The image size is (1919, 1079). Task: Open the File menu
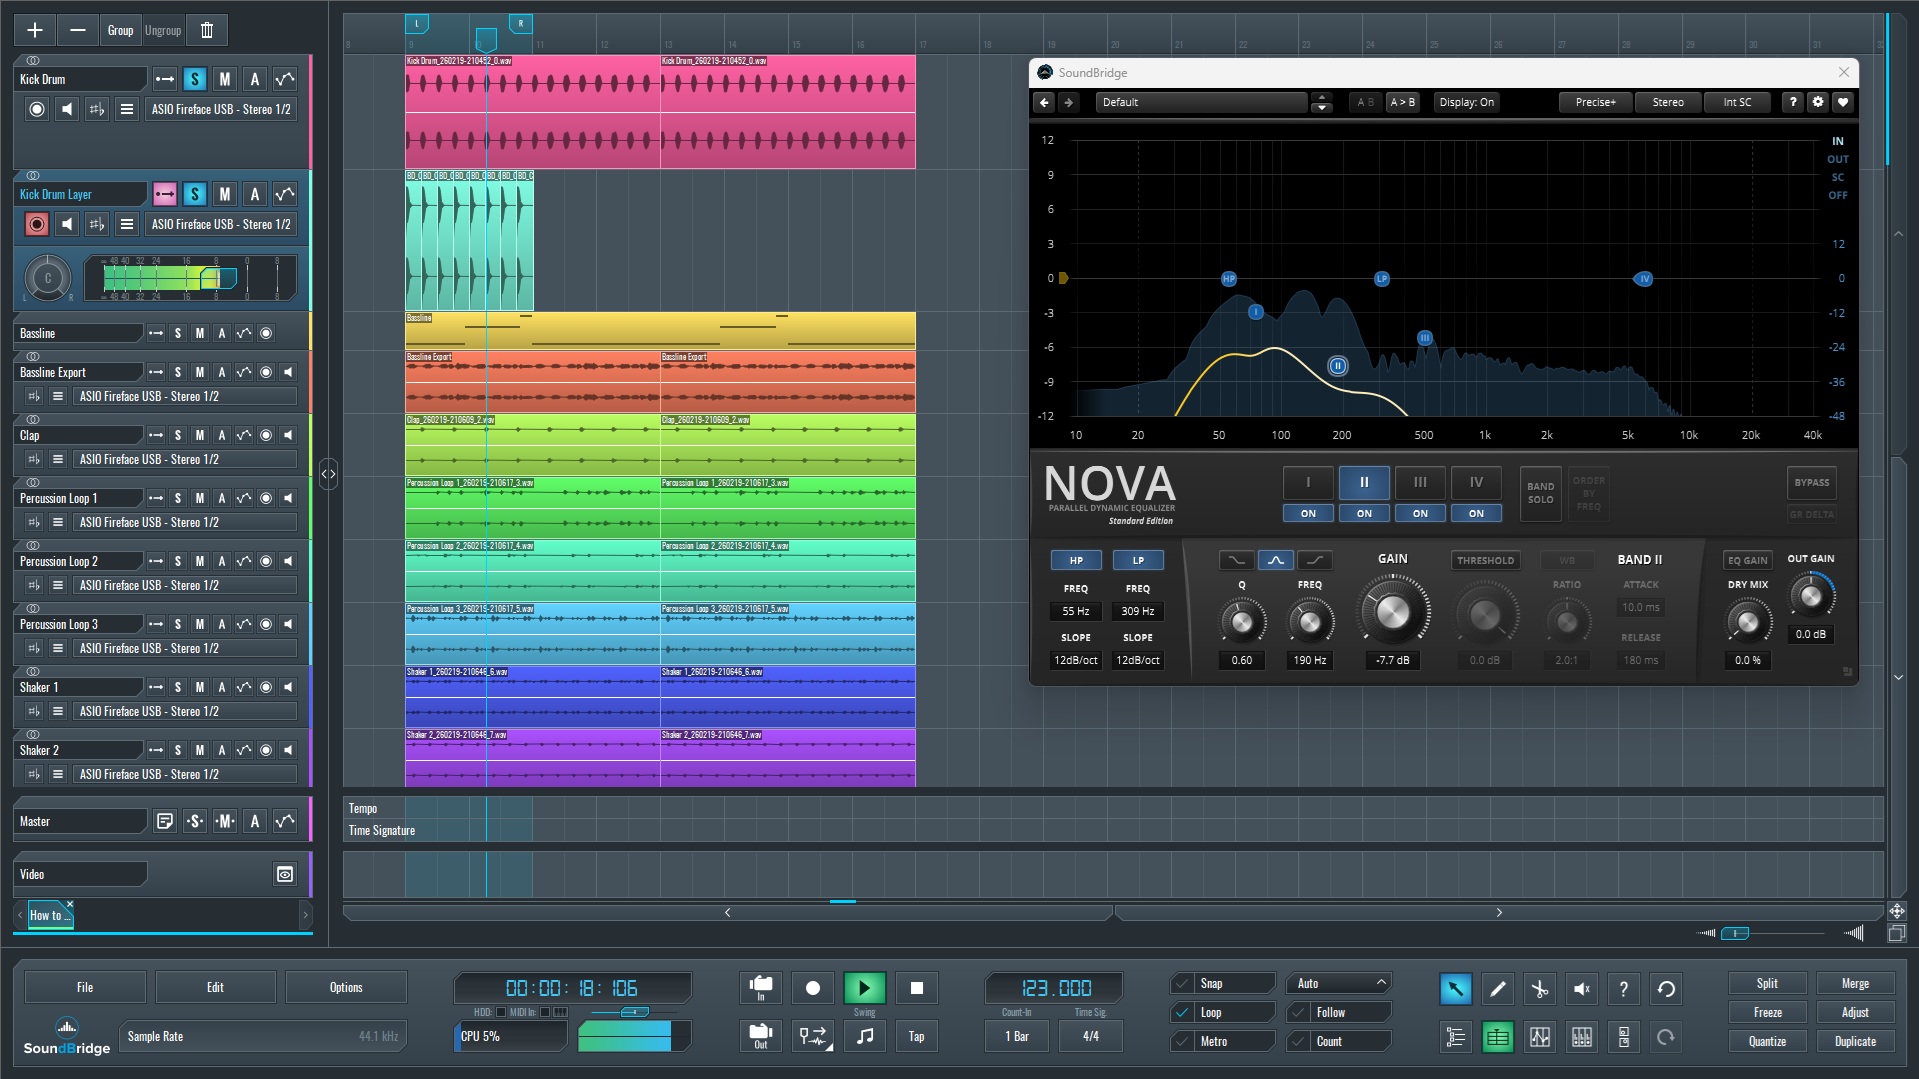85,987
